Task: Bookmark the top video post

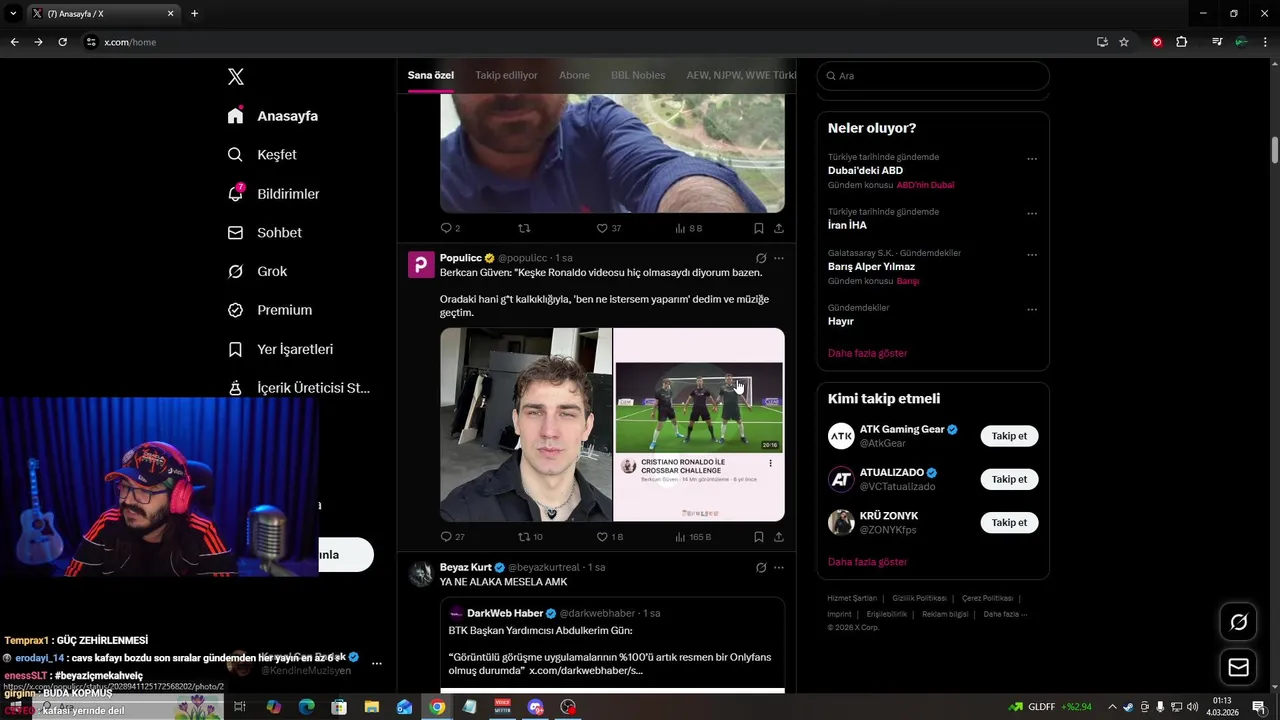Action: (x=759, y=228)
